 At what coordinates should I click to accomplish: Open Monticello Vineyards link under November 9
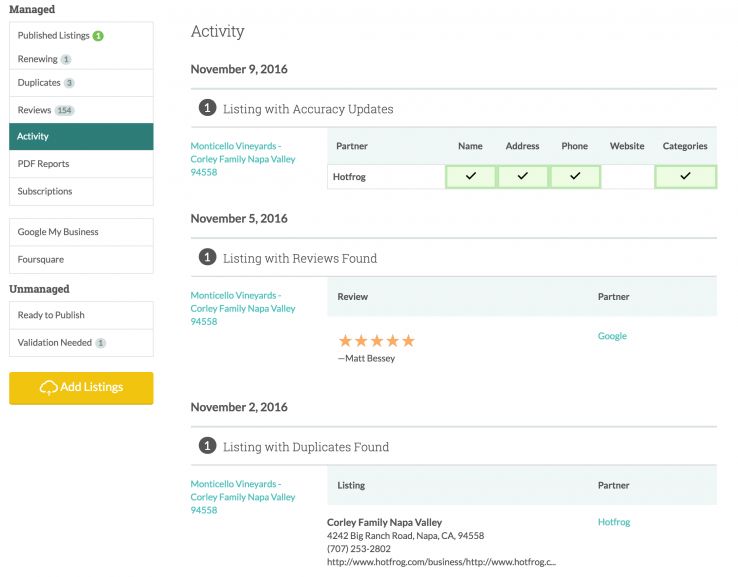click(243, 159)
